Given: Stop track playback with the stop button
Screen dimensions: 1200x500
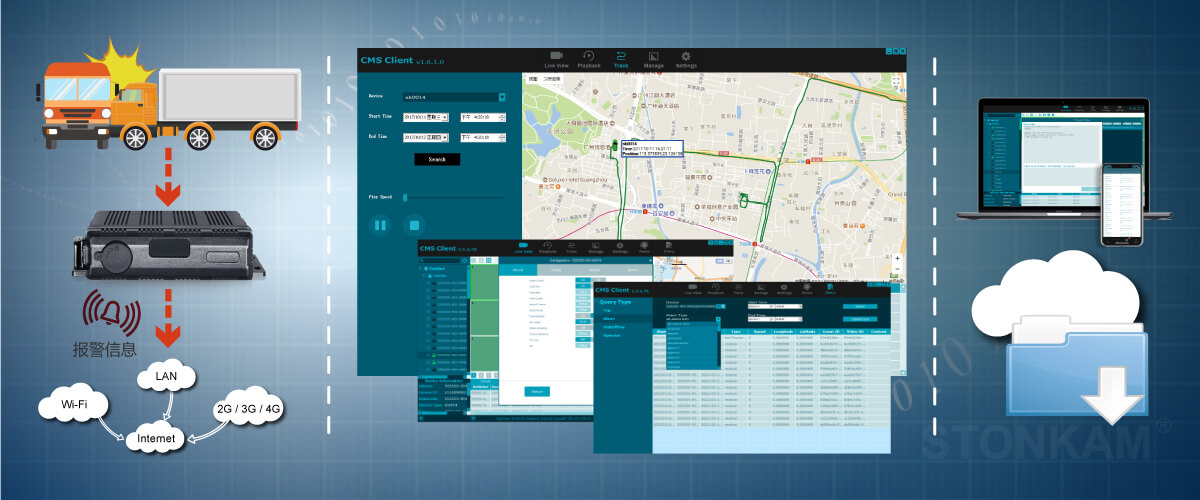Looking at the screenshot, I should pyautogui.click(x=412, y=225).
